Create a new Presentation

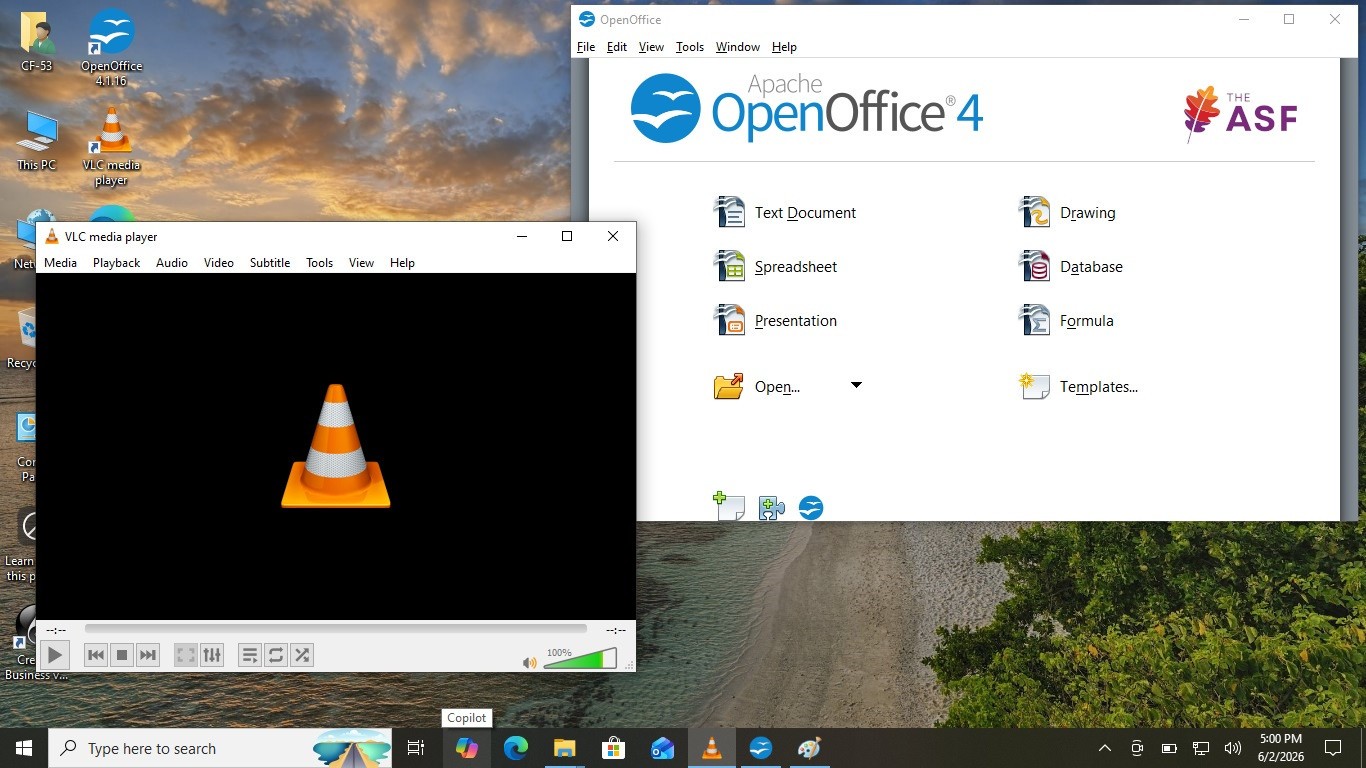click(776, 321)
